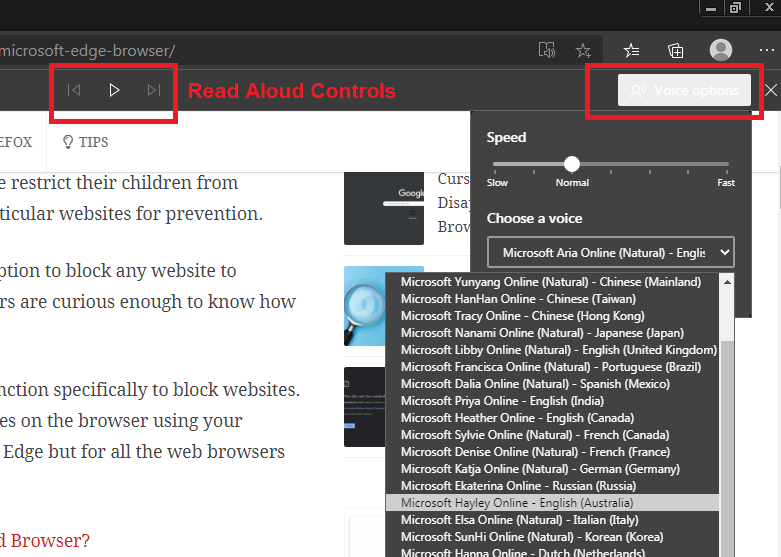Open the Favorites list icon
This screenshot has width=781, height=557.
point(631,50)
